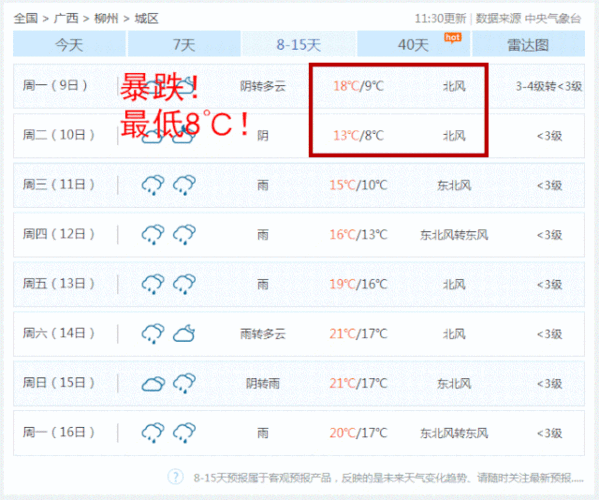
Task: Click daytime rain icon in 周三（11日）row
Action: pos(153,185)
